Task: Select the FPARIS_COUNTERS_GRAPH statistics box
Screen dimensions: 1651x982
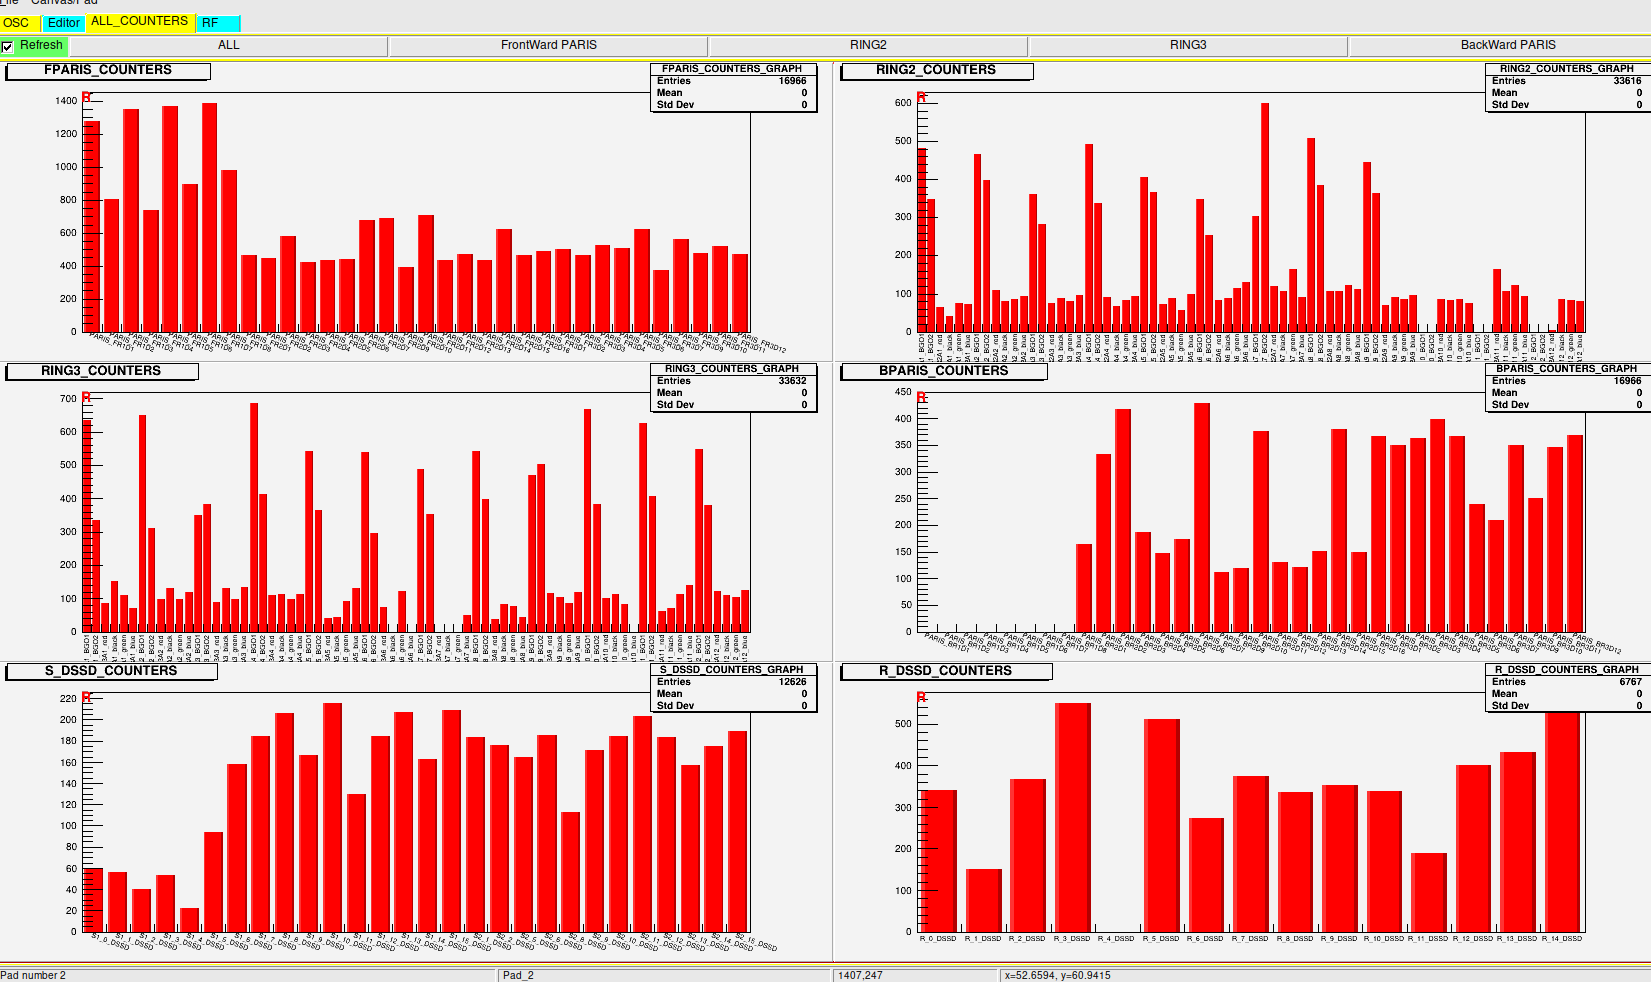Action: tap(733, 87)
